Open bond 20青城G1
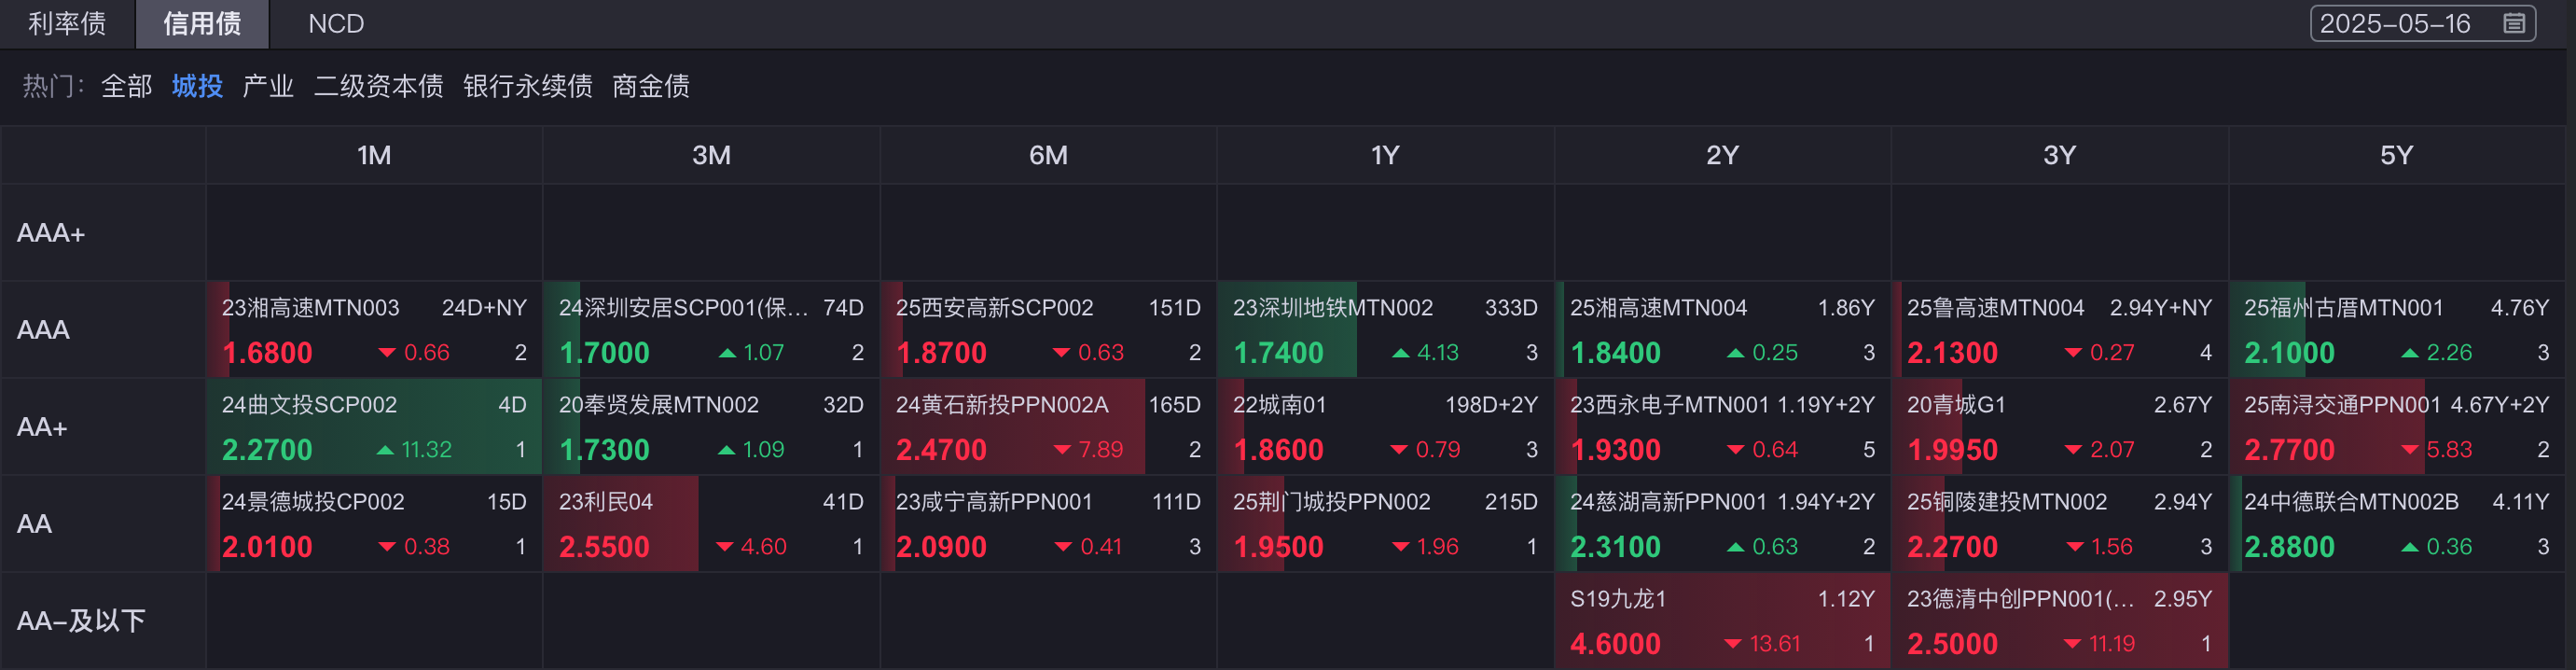Screen dimensions: 2576x670 [x=1955, y=405]
